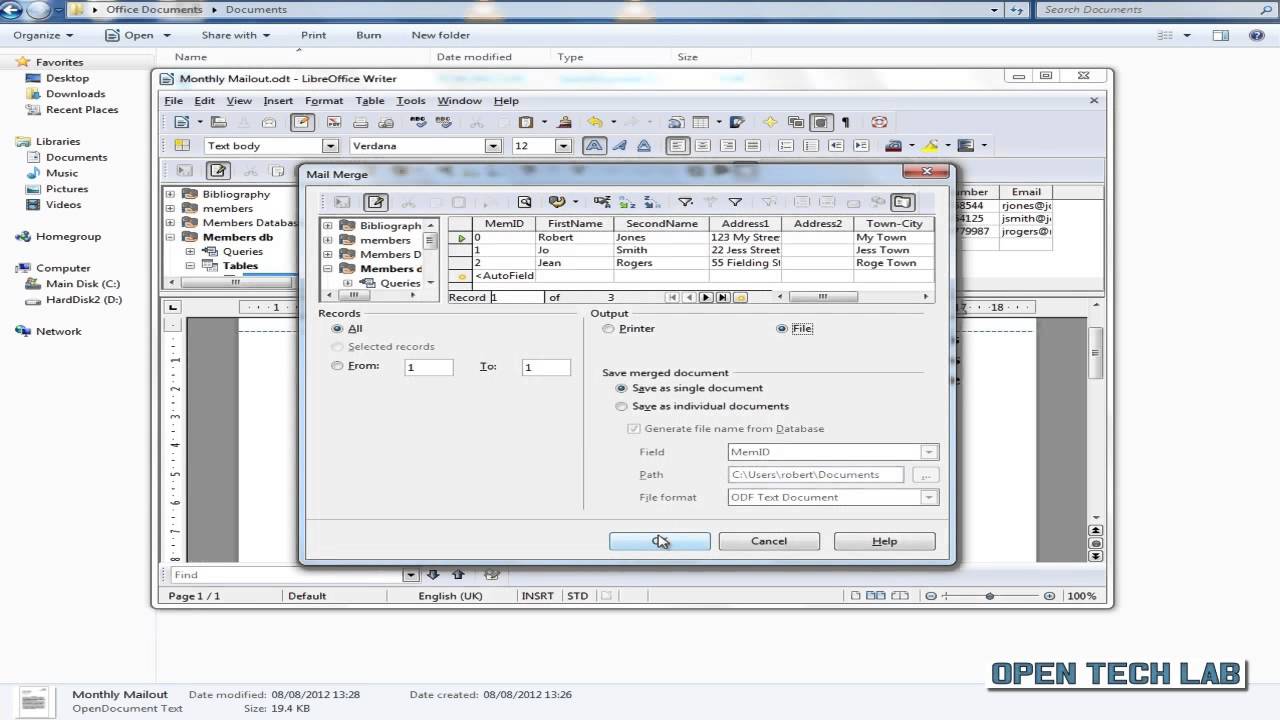Viewport: 1280px width, 720px height.
Task: Click Align Left icon in Writer
Action: pos(678,146)
